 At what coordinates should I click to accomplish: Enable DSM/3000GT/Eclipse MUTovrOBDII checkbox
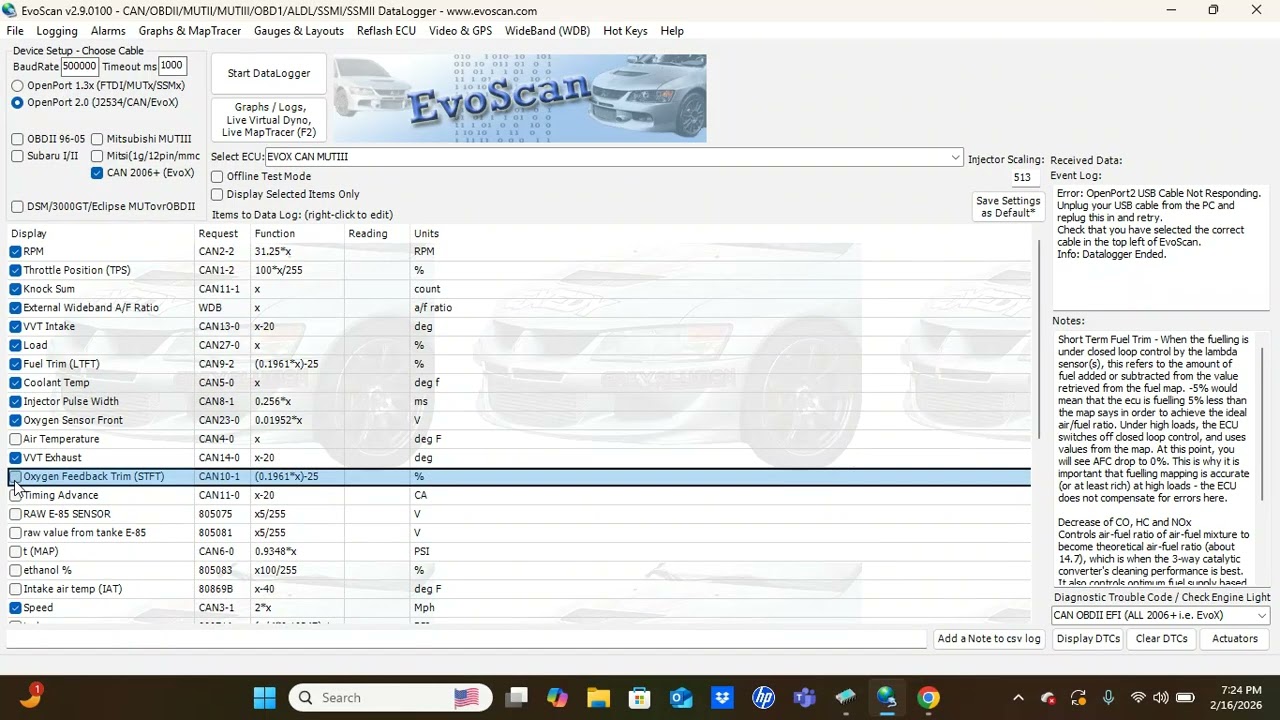click(17, 207)
